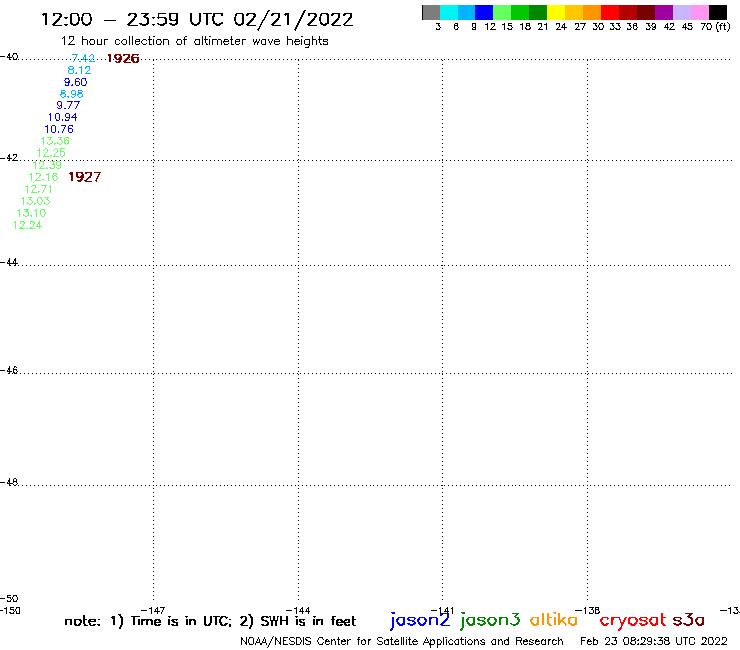This screenshot has width=740, height=650.
Task: Click the wave height value 7.42
Action: pos(83,58)
